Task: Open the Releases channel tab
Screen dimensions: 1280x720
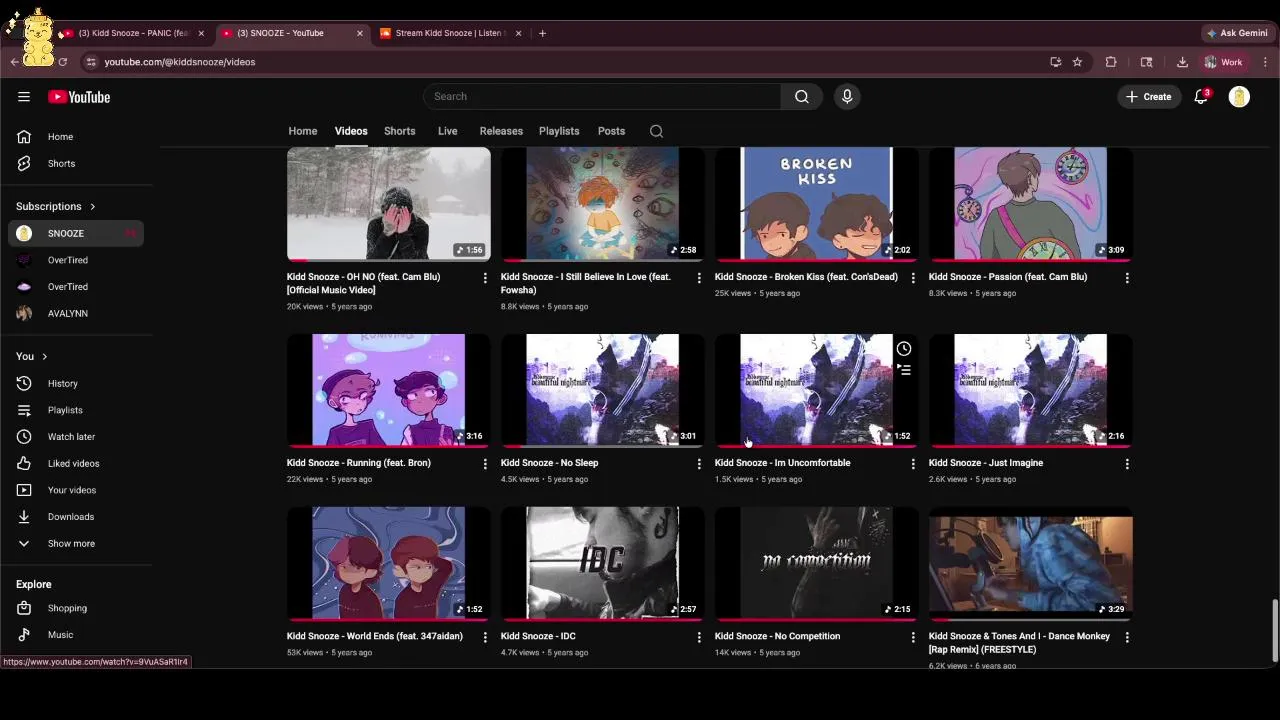Action: (x=501, y=131)
